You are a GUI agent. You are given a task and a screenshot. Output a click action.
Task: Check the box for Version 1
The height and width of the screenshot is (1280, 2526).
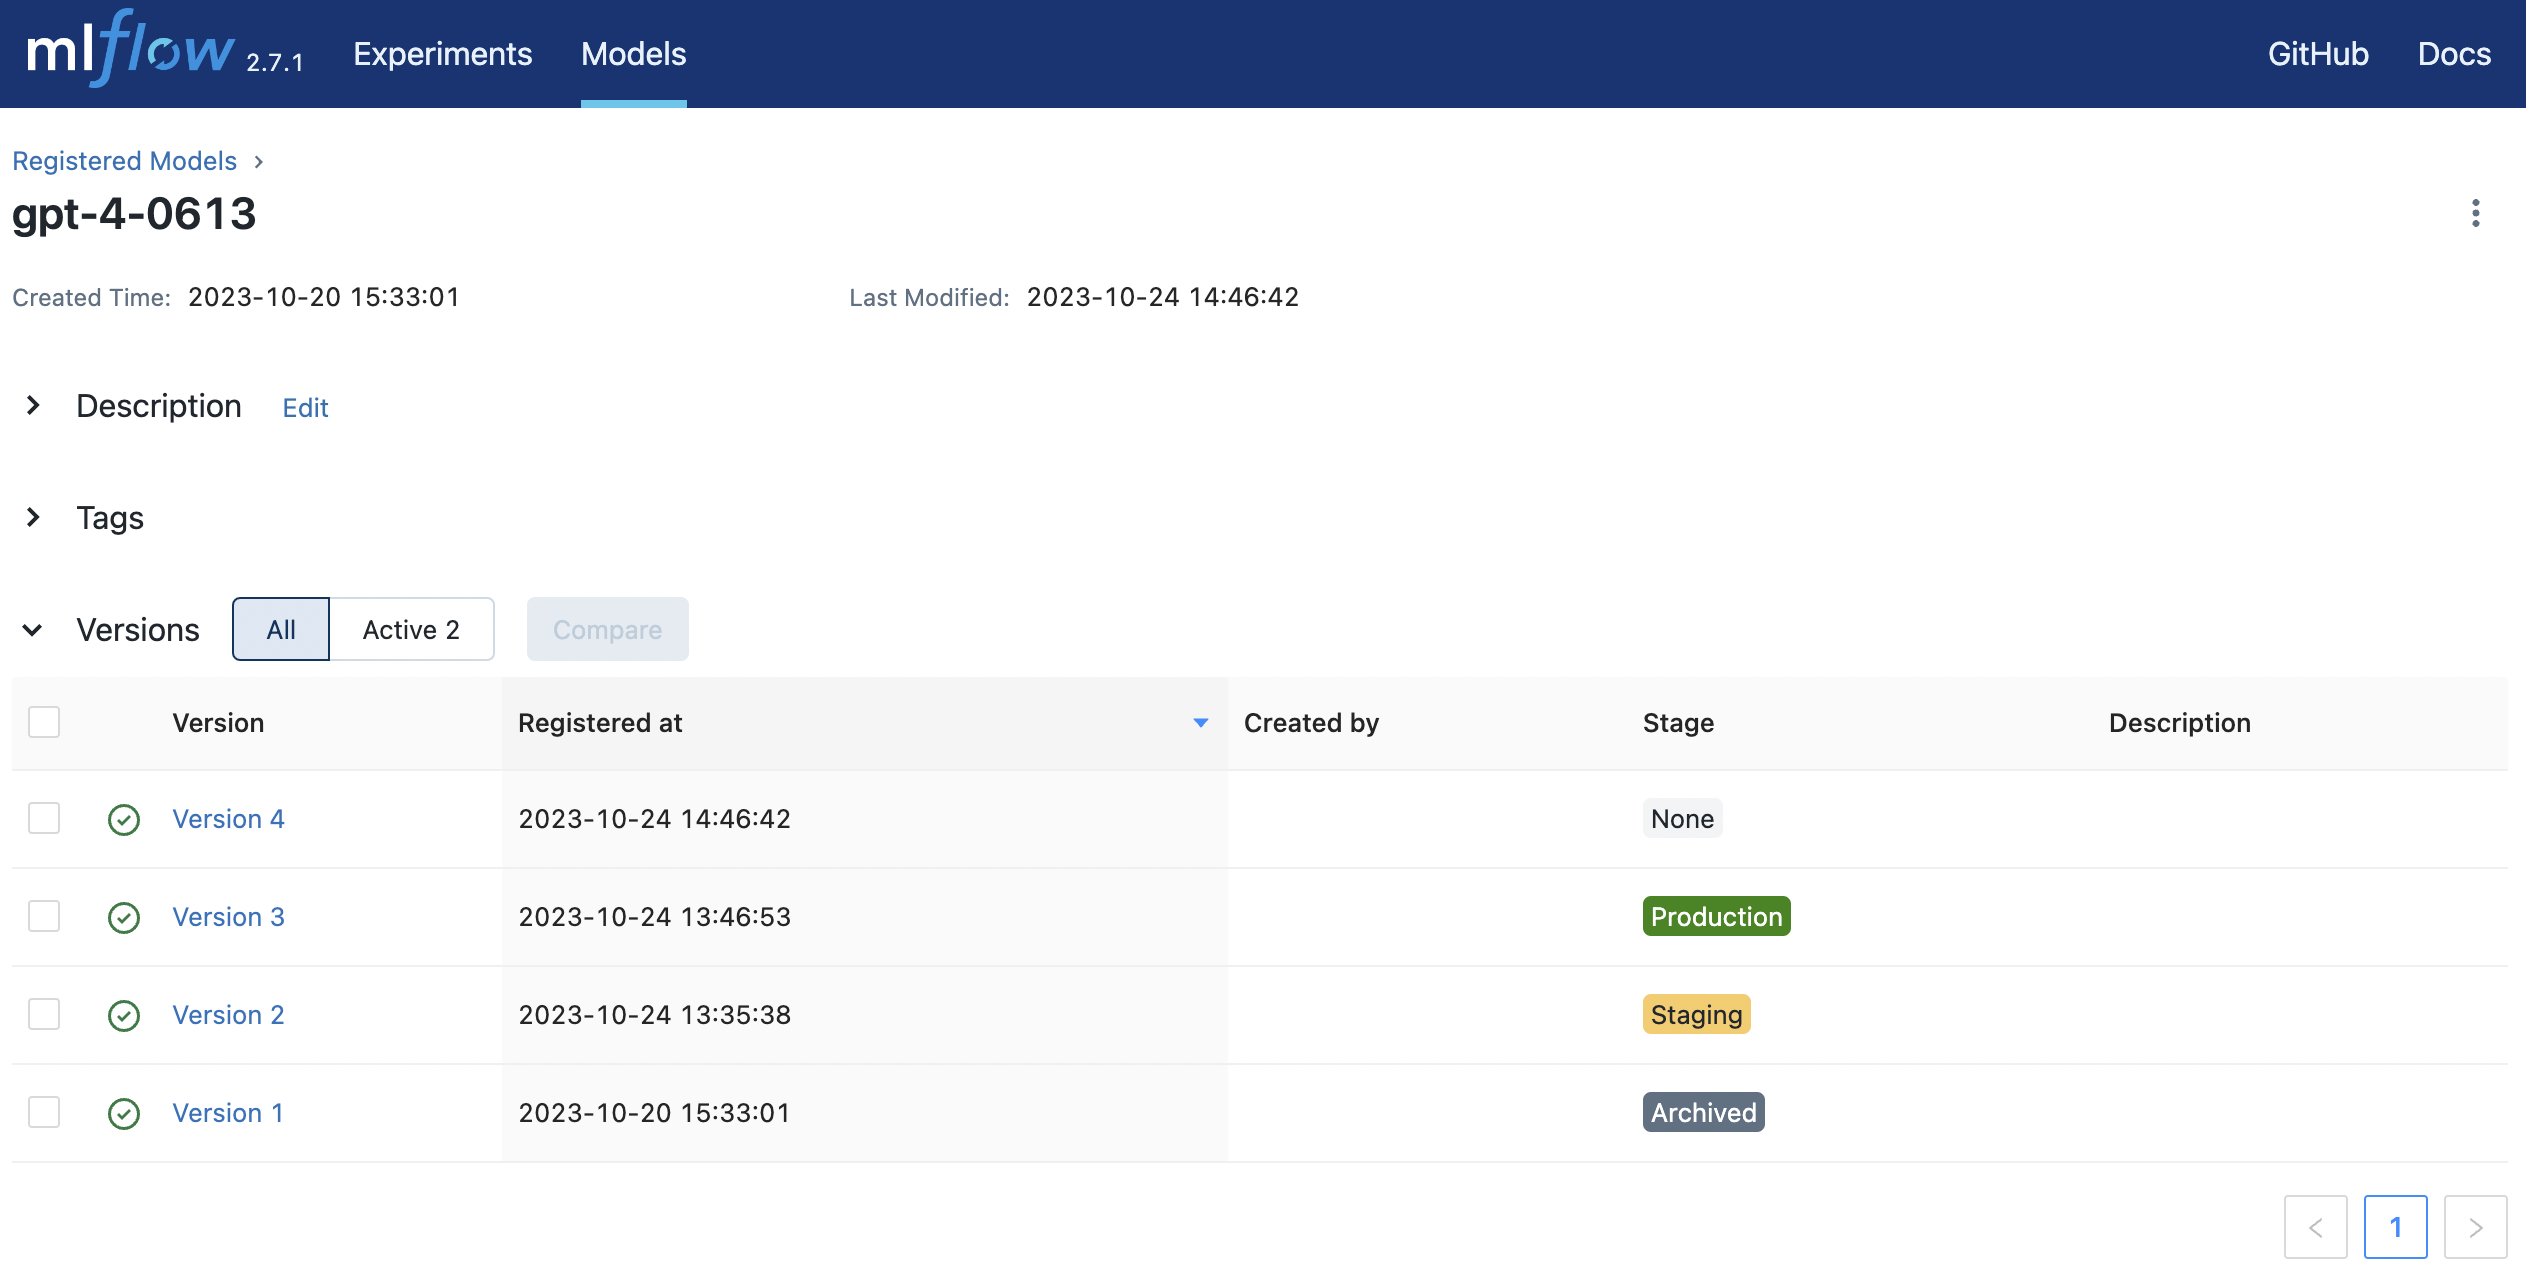pos(44,1112)
